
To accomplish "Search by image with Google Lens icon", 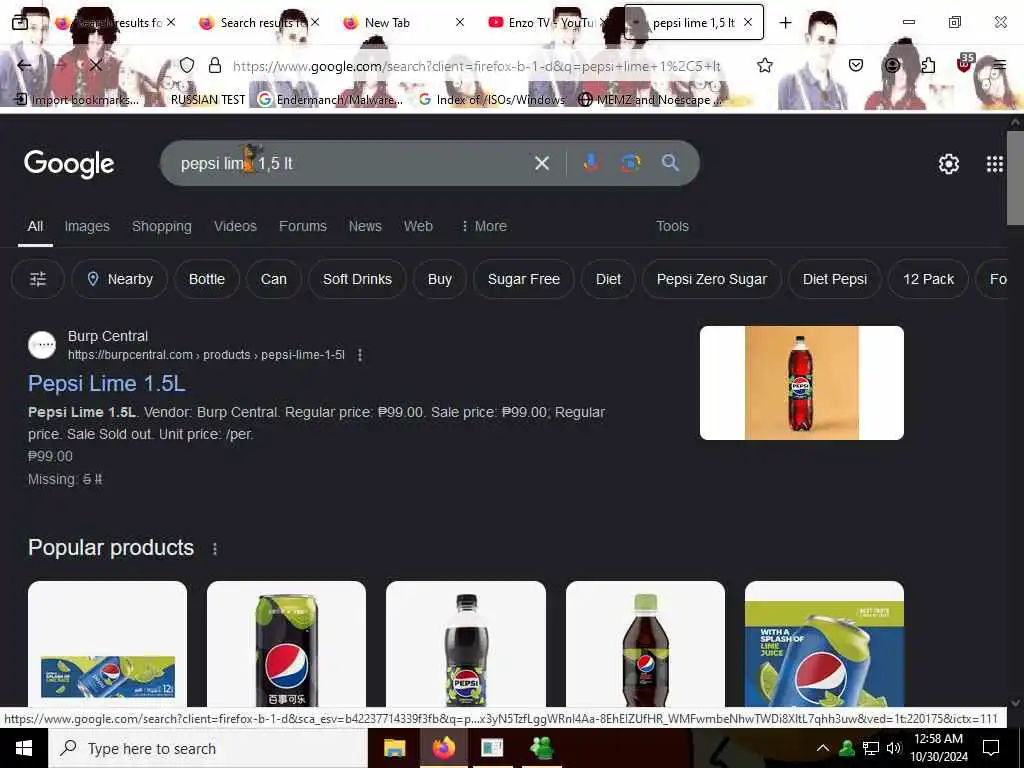I will [x=630, y=163].
